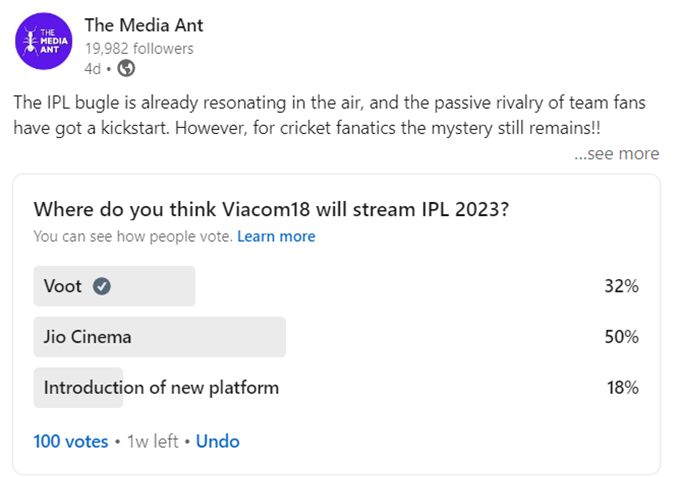Screen dimensions: 678x477
Task: Click the 32% result for Voot
Action: click(x=621, y=286)
